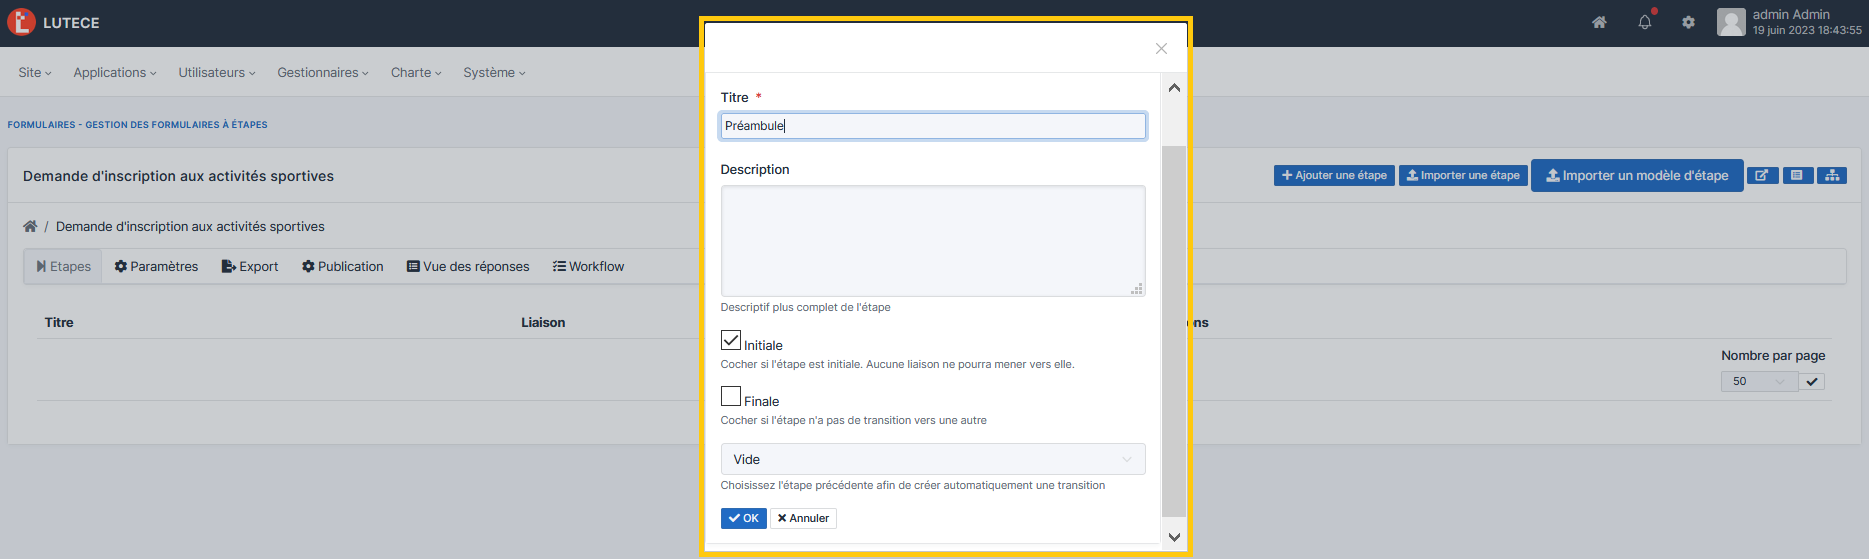The image size is (1869, 559).
Task: Uncheck the Initiale checkbox
Action: coord(731,340)
